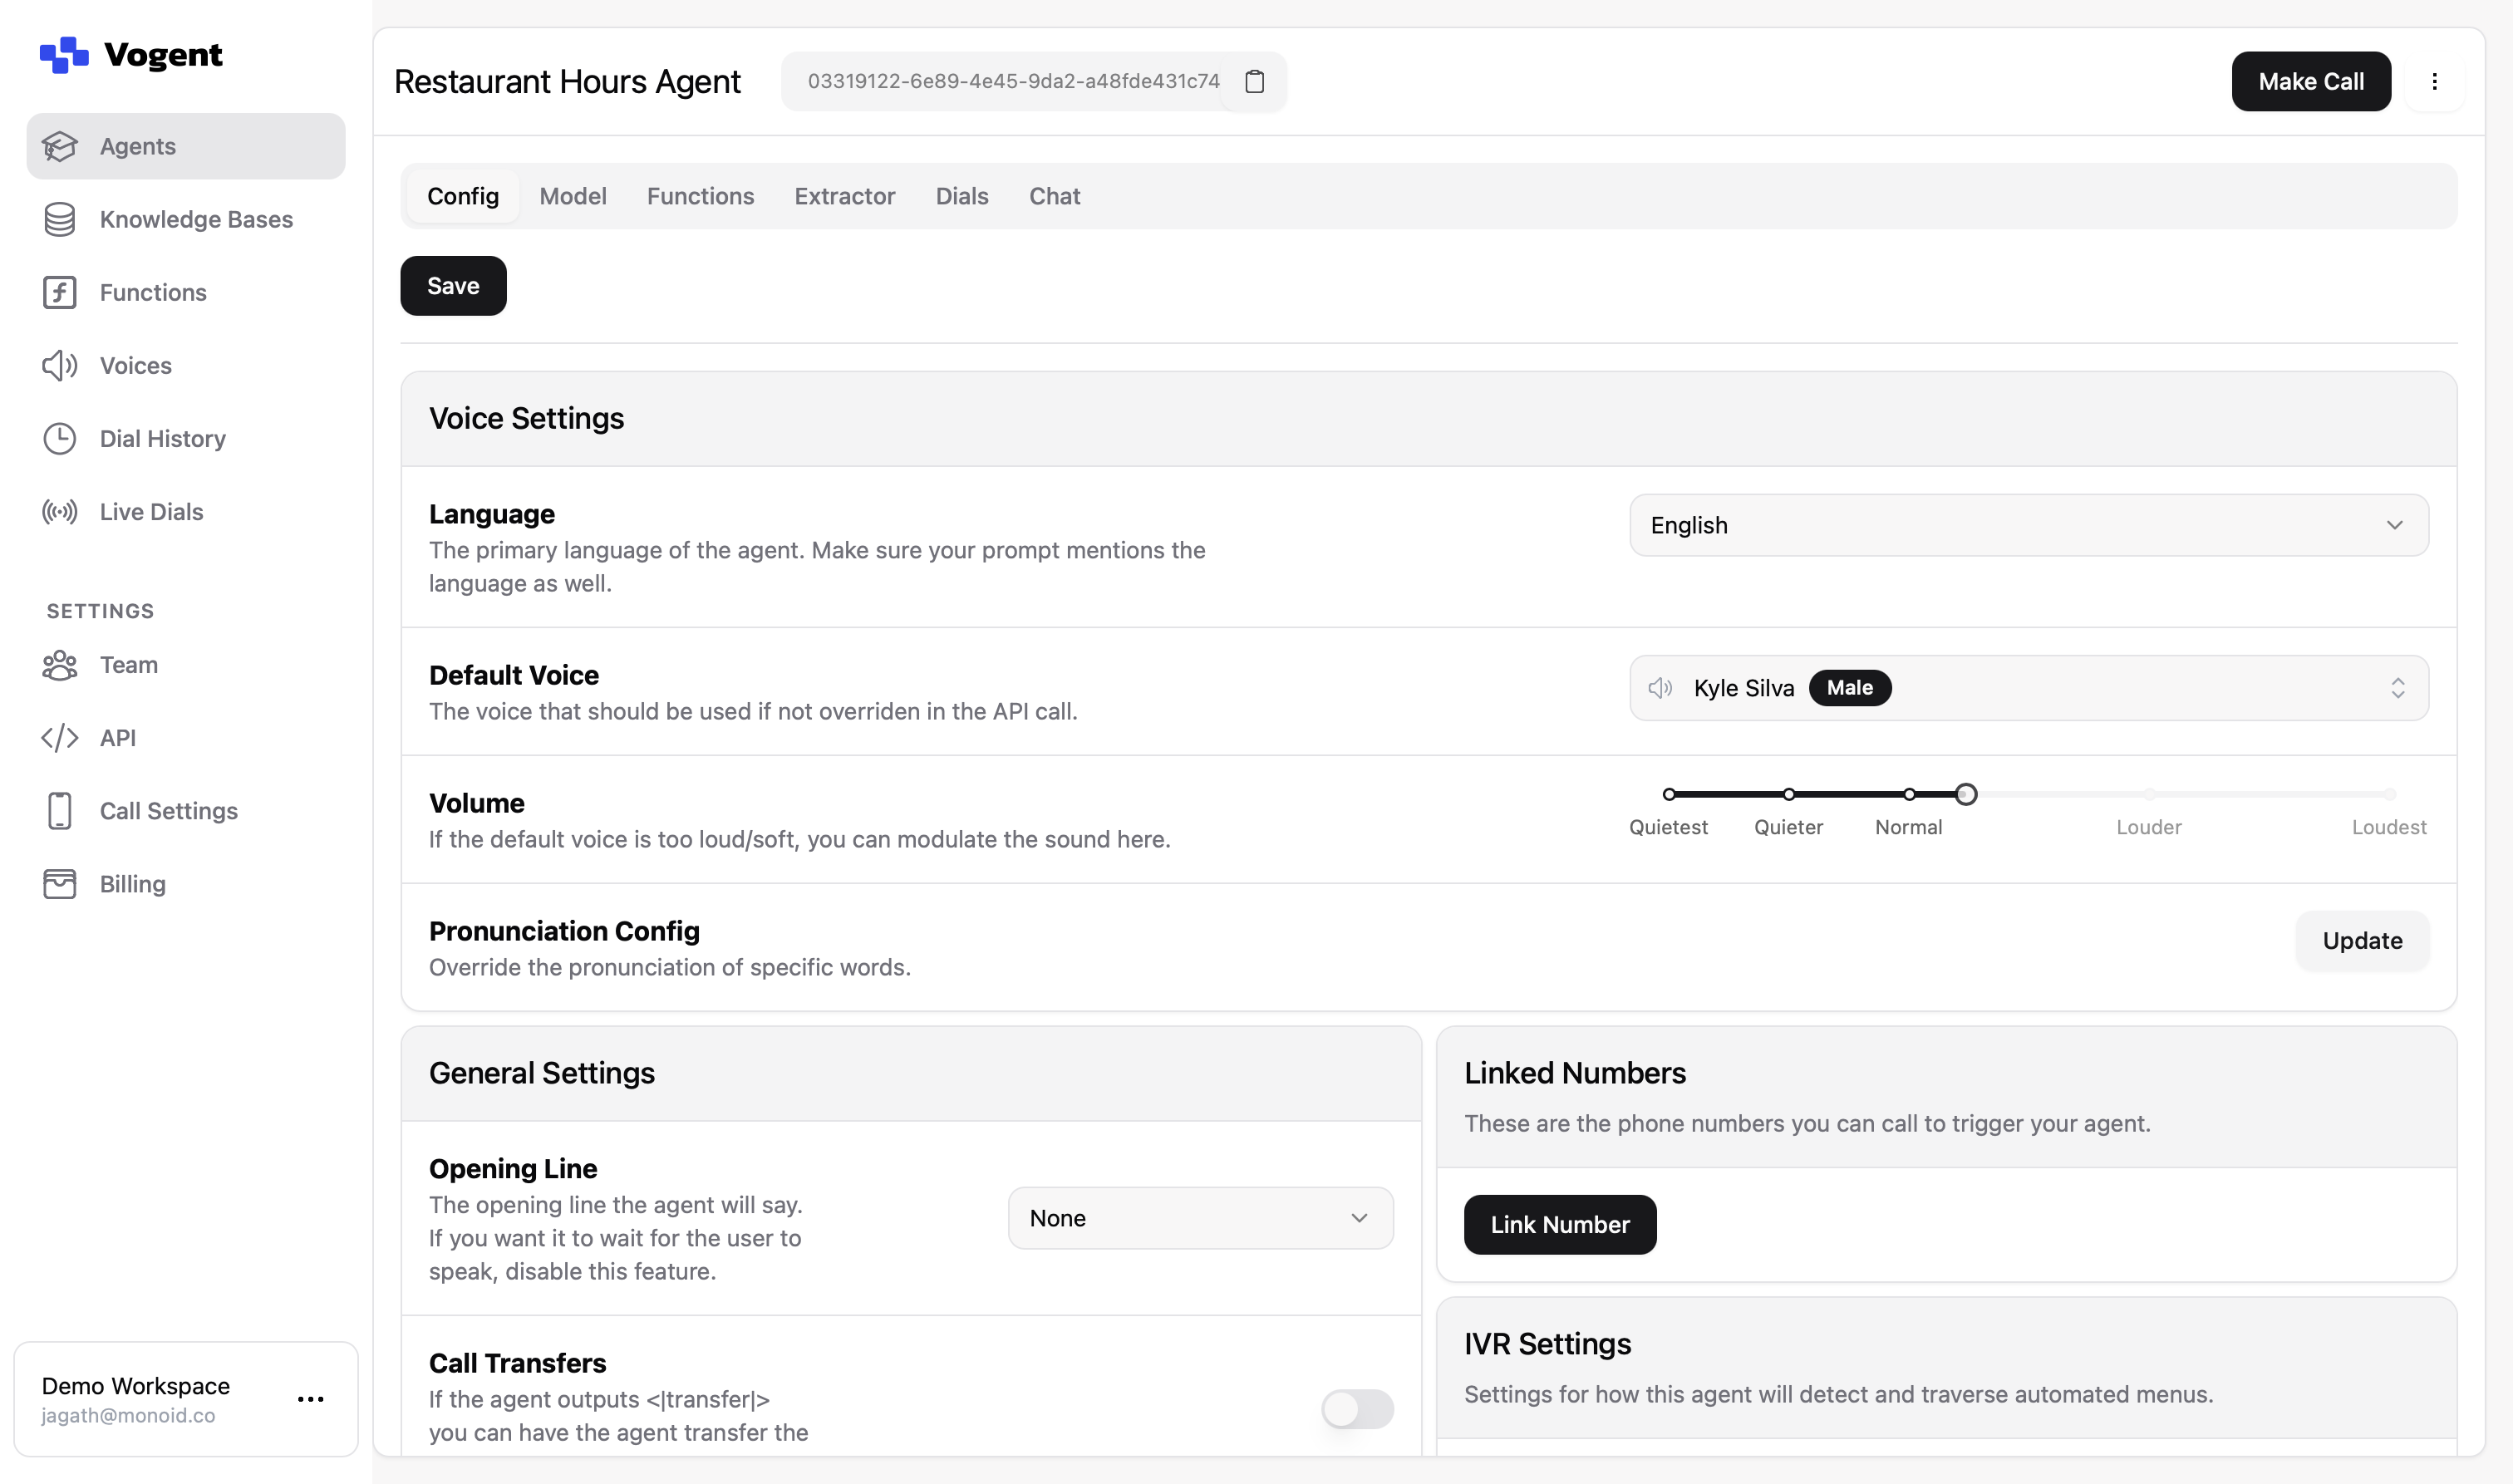Set volume slider to Louder

[2149, 794]
